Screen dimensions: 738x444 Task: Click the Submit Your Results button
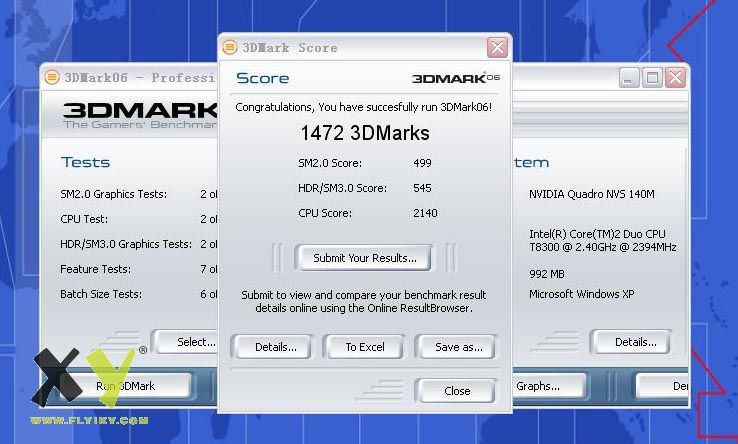pos(363,258)
